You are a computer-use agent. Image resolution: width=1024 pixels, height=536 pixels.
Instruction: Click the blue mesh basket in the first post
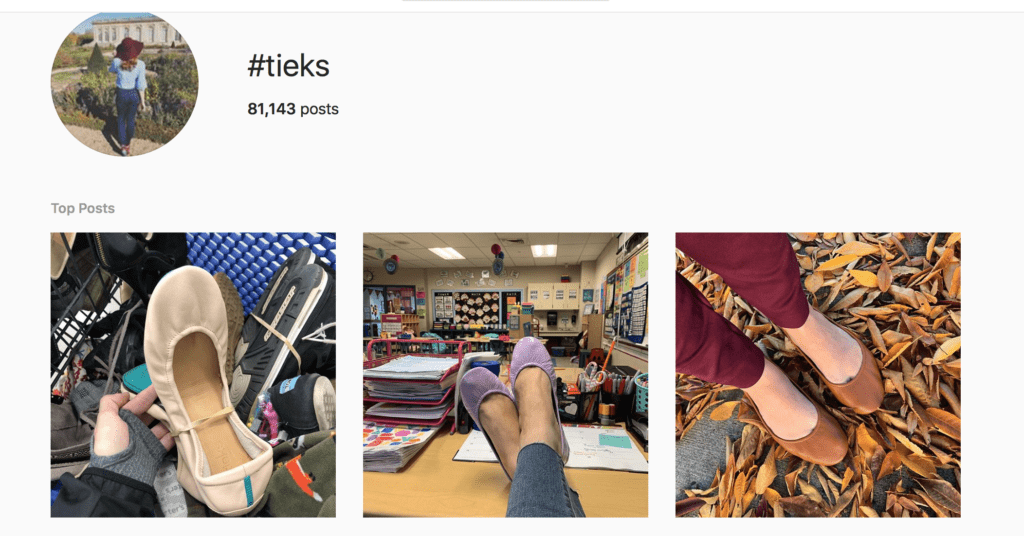[x=259, y=262]
